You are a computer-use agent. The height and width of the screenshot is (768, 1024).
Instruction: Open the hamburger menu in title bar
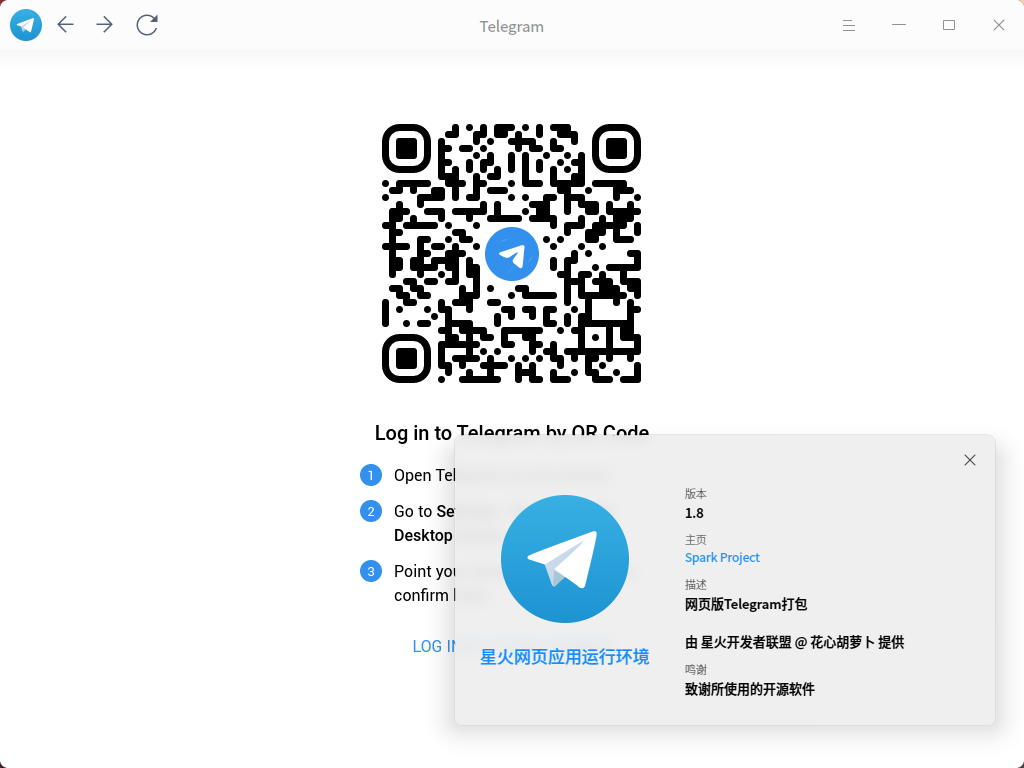coord(849,26)
